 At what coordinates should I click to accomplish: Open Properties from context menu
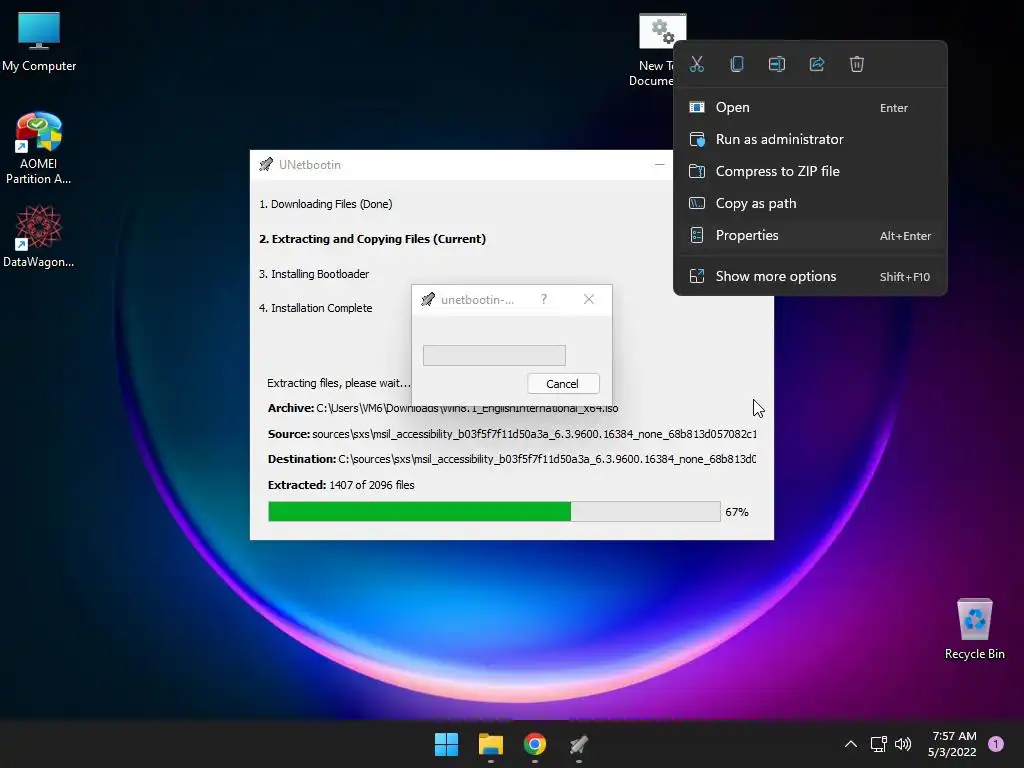pyautogui.click(x=810, y=235)
